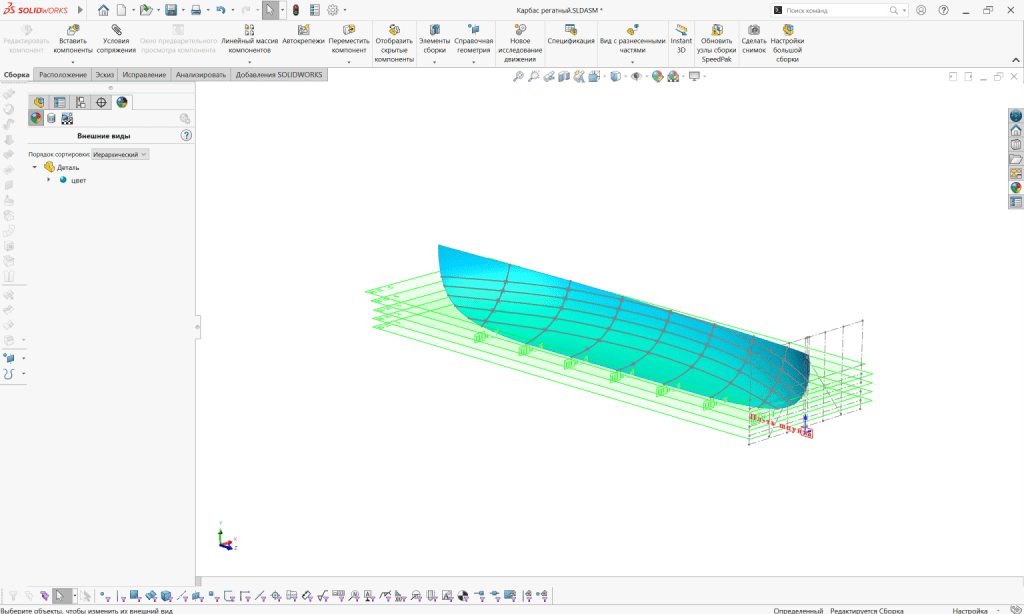Open the DisplayManager appearances tab icon
Screen dimensions: 1024x614
pyautogui.click(x=122, y=102)
